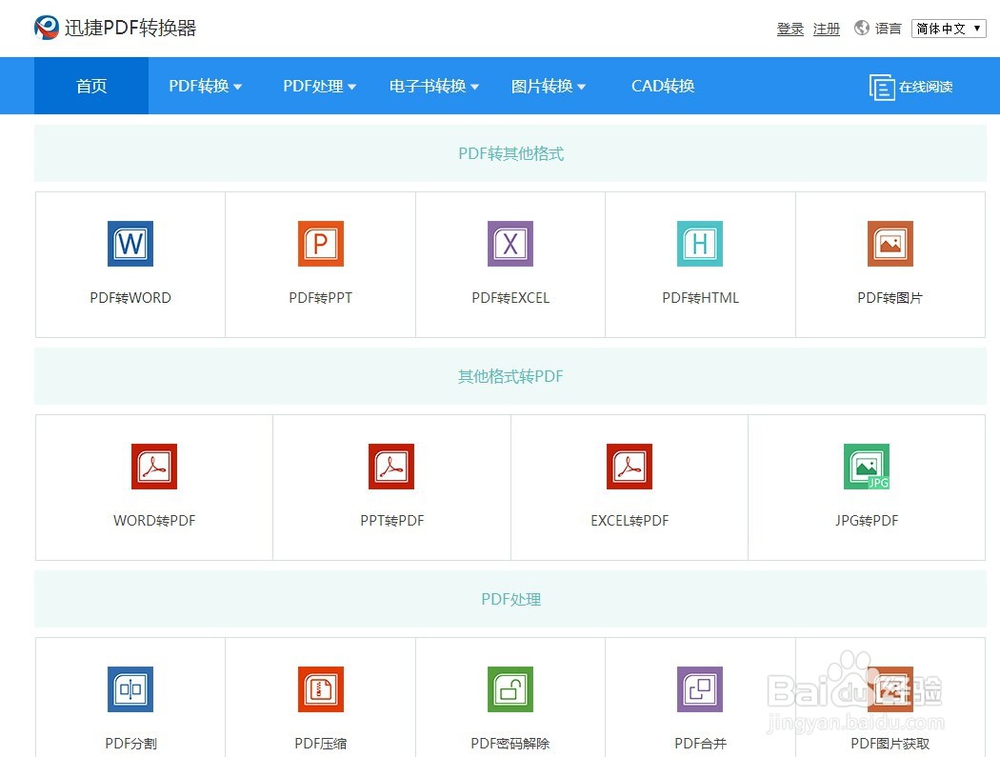The image size is (1000, 757).
Task: Open the PDF转HTML converter
Action: click(700, 243)
